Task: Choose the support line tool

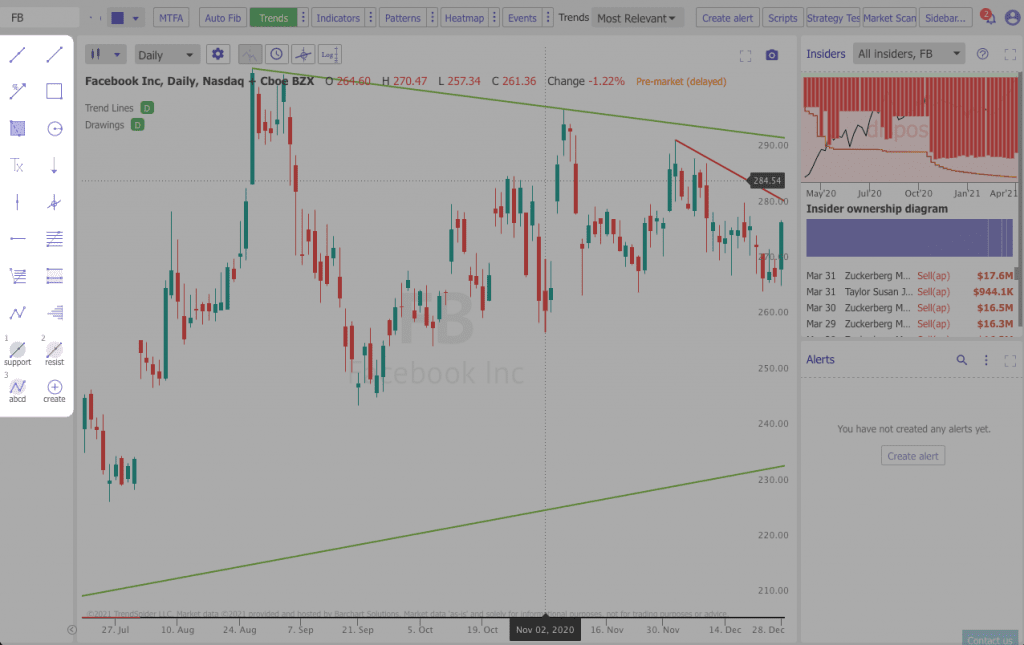Action: pos(18,353)
